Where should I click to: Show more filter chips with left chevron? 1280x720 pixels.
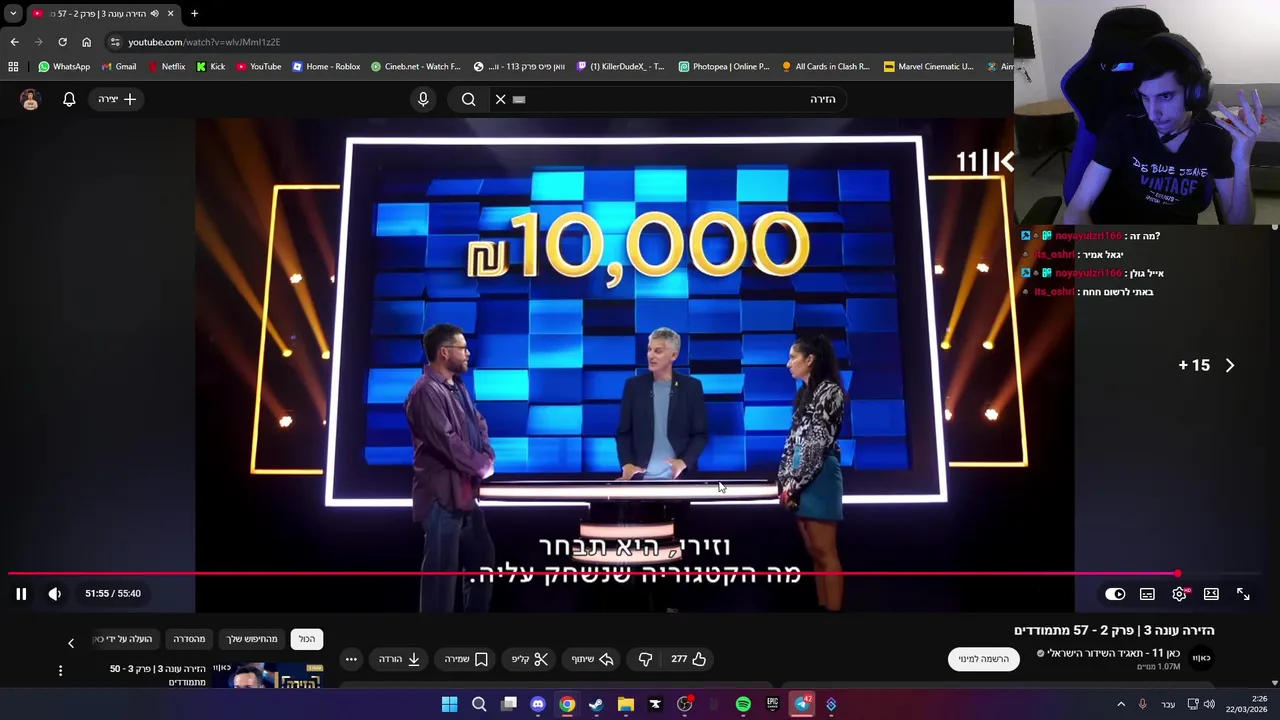(71, 643)
